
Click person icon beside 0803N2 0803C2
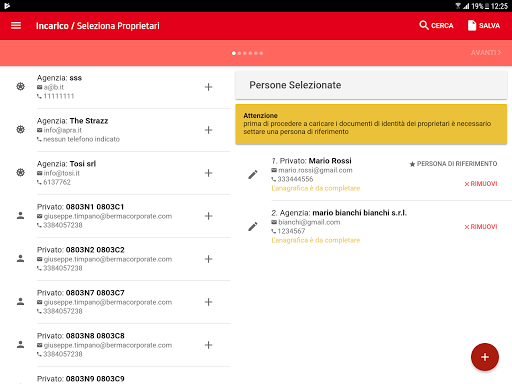(x=20, y=258)
